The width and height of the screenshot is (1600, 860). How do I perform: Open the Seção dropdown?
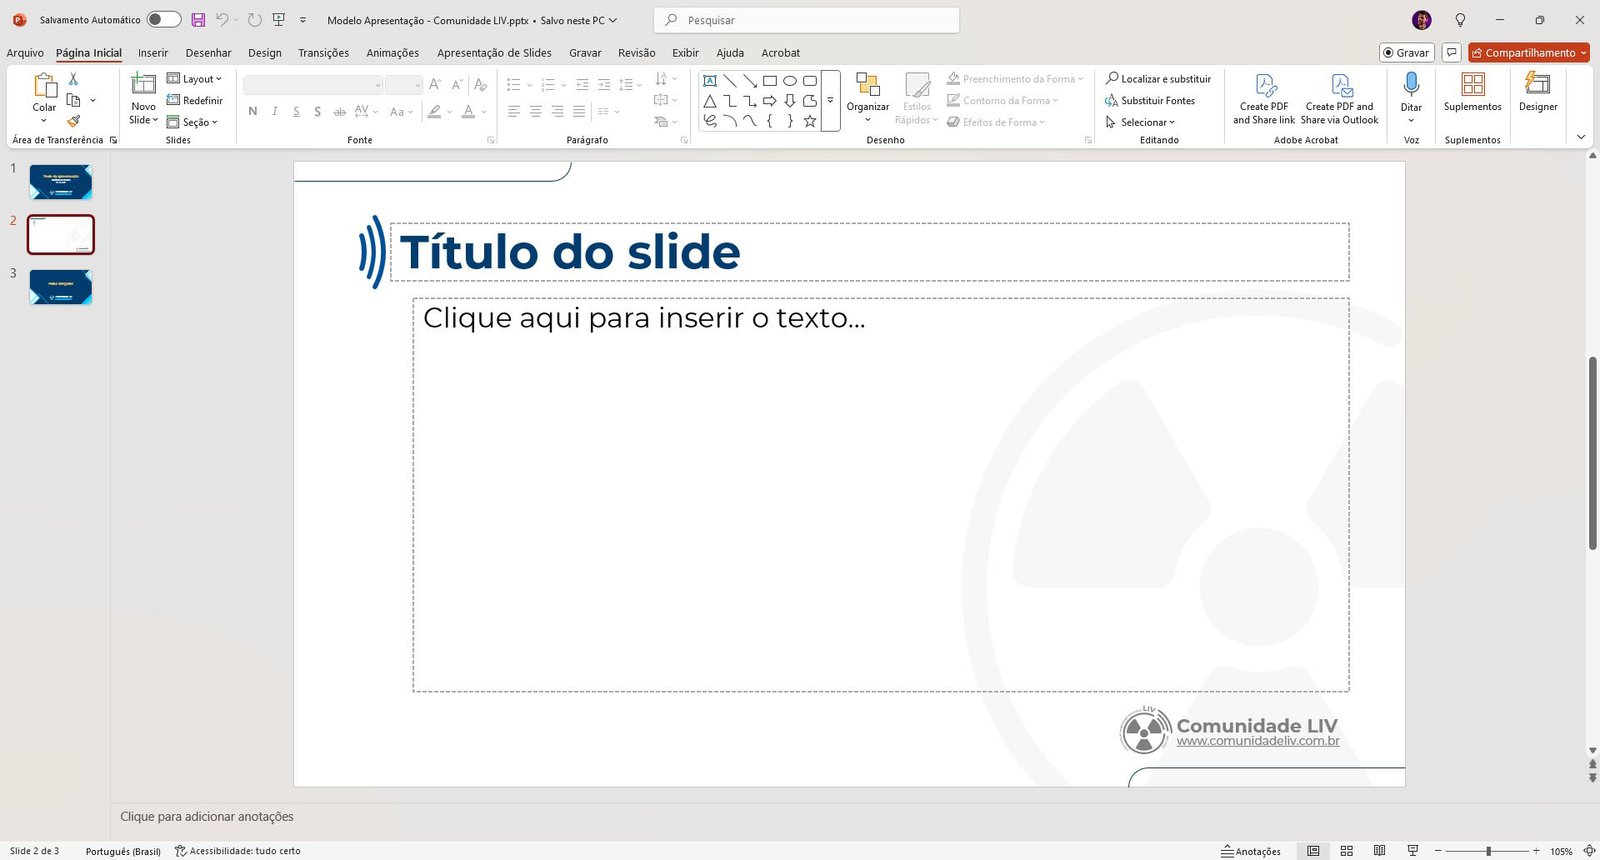pos(192,122)
